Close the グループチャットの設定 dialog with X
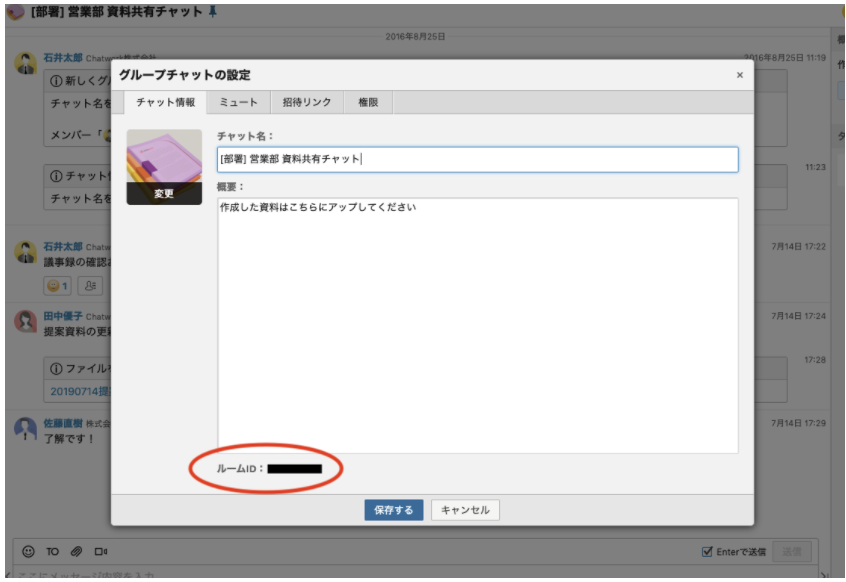Viewport: 846px width, 582px height. [740, 75]
